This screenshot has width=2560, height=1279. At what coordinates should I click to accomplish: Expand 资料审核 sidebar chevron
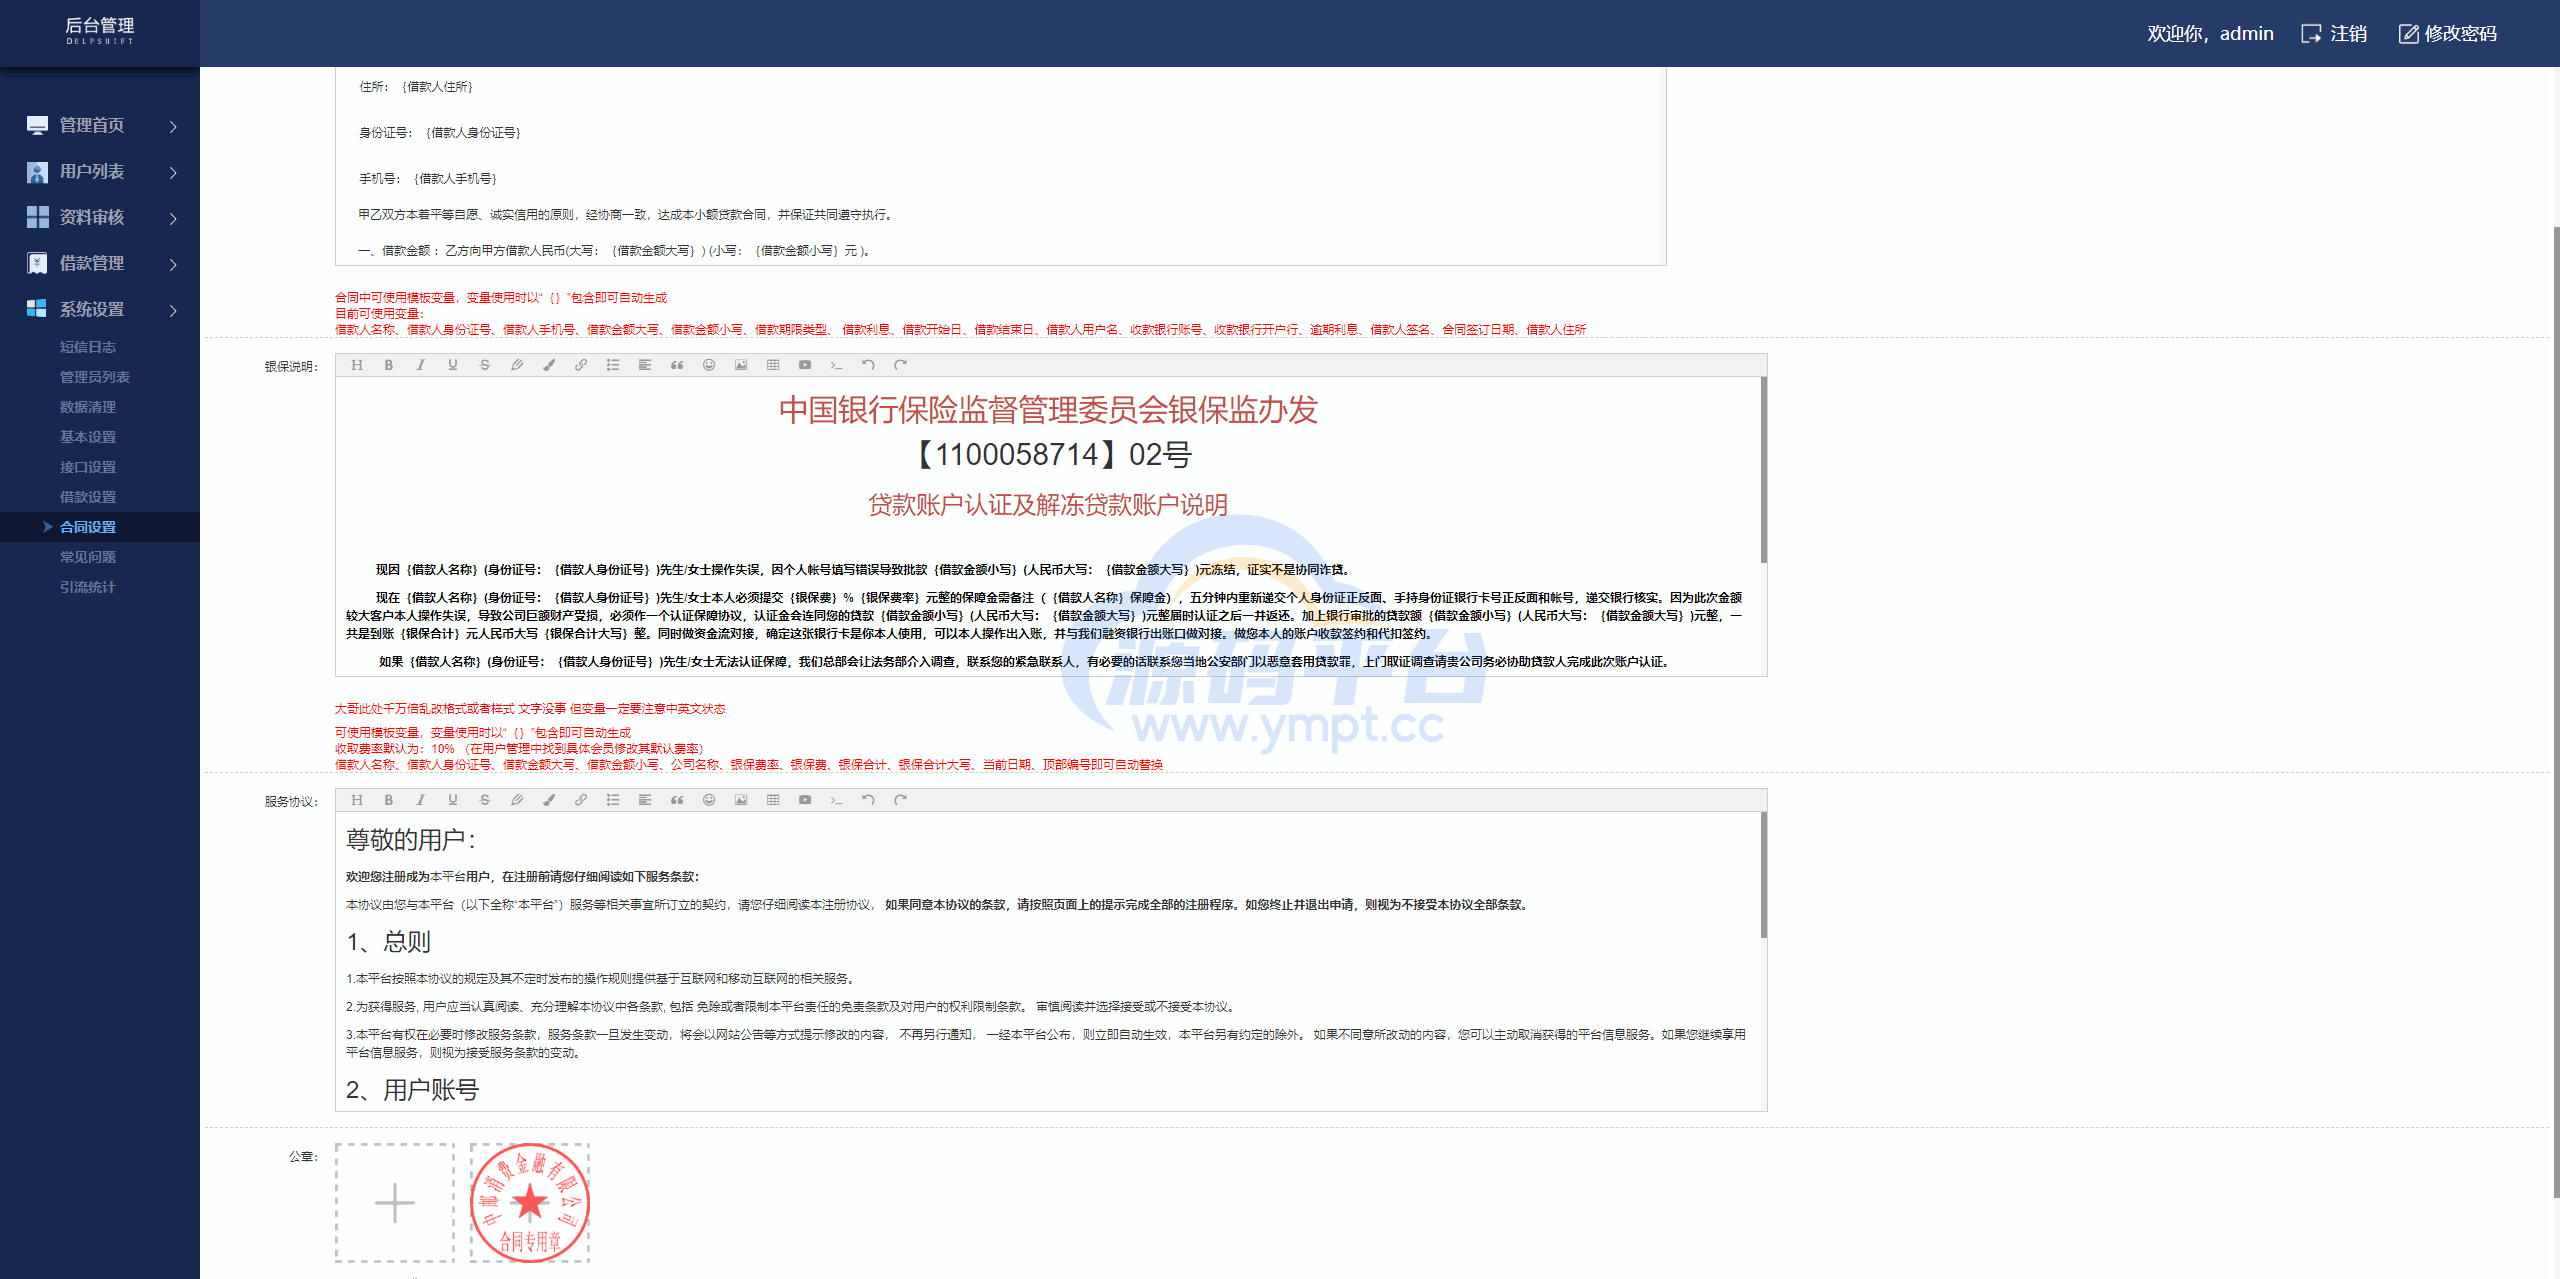[173, 218]
